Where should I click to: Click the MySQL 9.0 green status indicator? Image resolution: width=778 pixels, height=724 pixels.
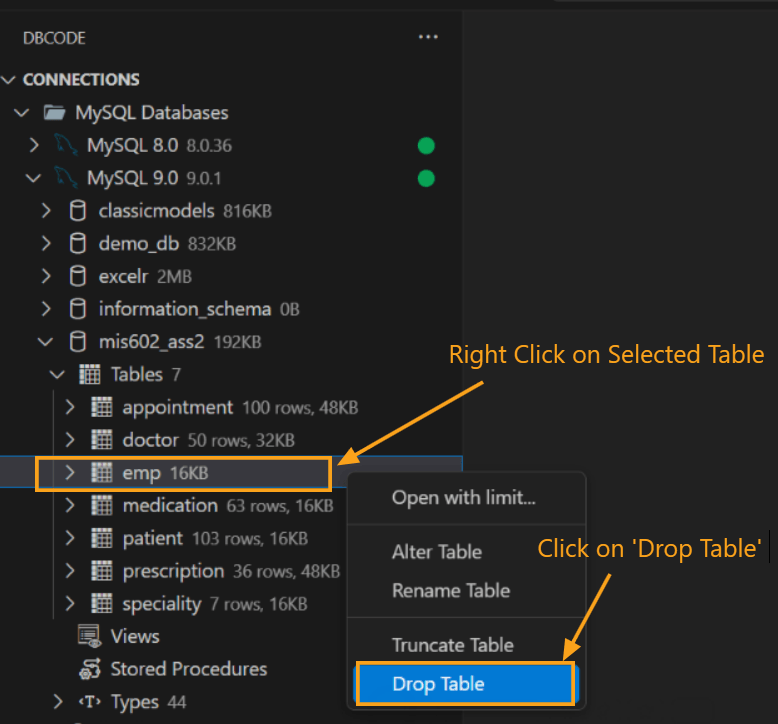tap(426, 179)
